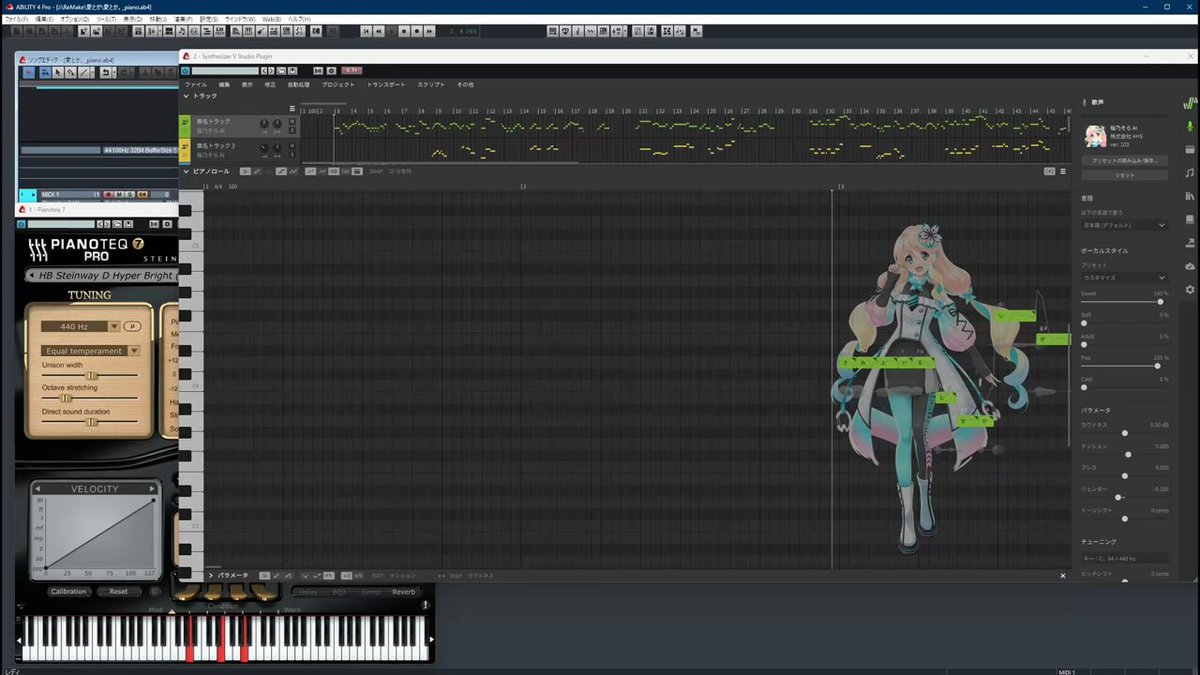1200x675 pixels.
Task: Open the スクリプト menu in Synthesizer V
Action: pyautogui.click(x=431, y=85)
